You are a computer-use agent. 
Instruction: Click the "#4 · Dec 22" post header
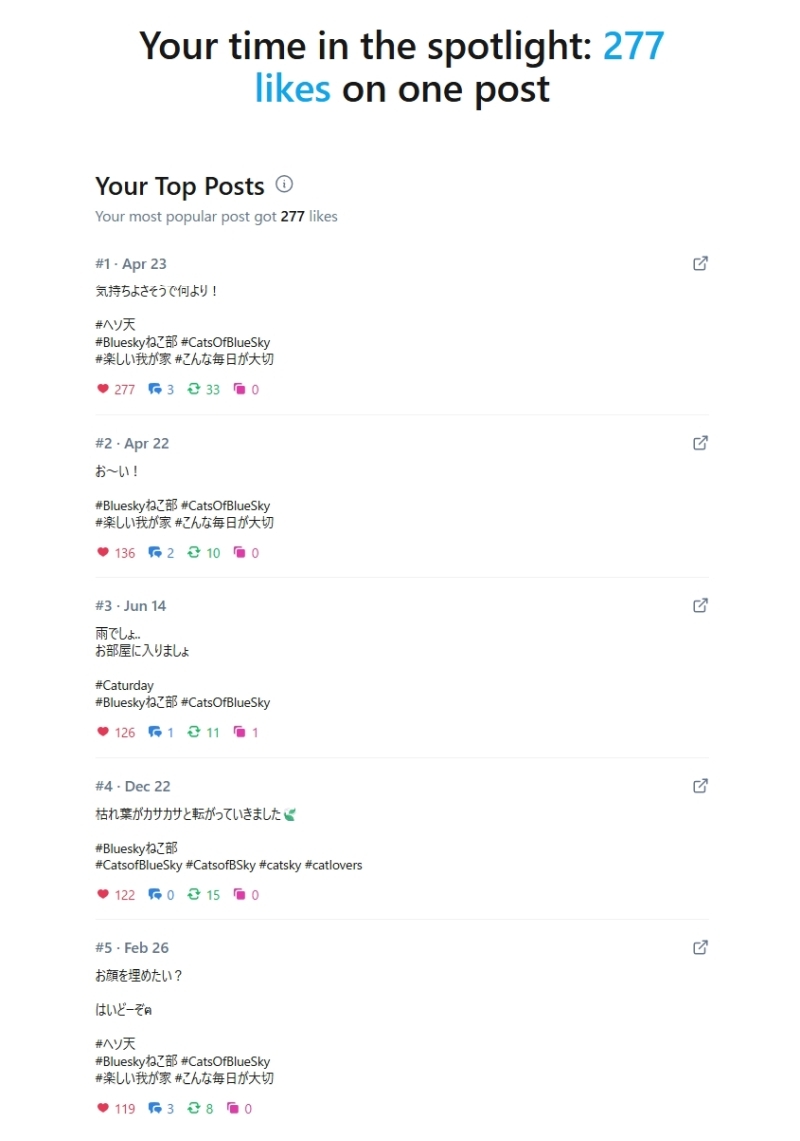click(133, 786)
